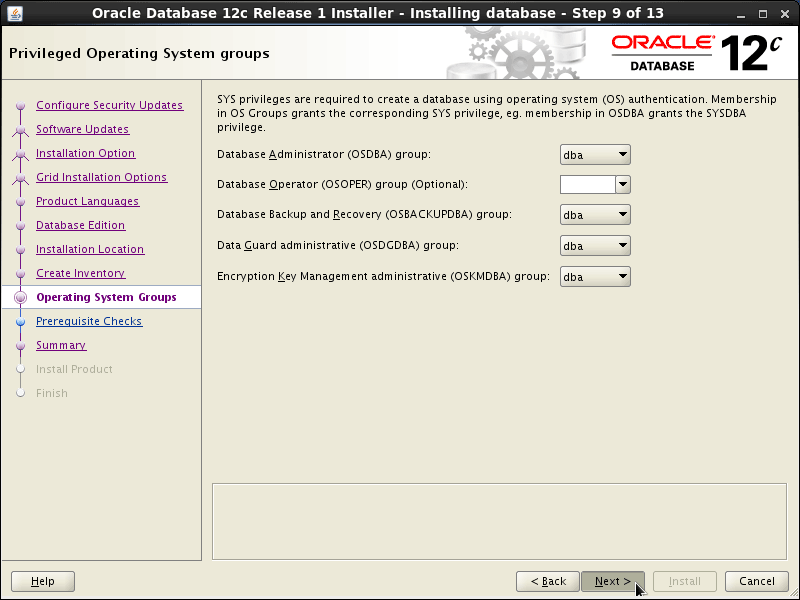Click the Data Guard administrative (OSDGDBA) label
Image resolution: width=800 pixels, height=600 pixels.
(x=338, y=245)
